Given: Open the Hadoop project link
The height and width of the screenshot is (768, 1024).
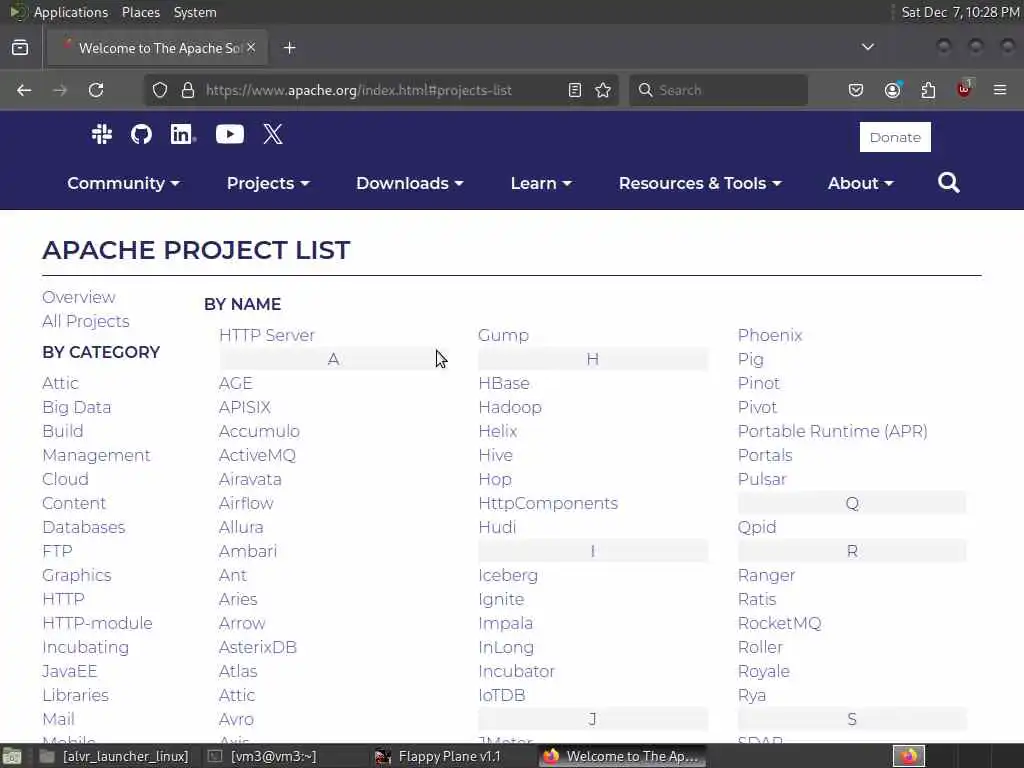Looking at the screenshot, I should coord(510,408).
